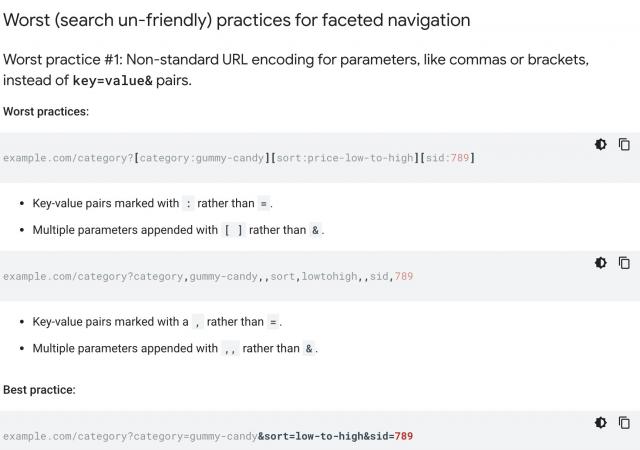Click the colon inline code chip in the first bullet

188,203
